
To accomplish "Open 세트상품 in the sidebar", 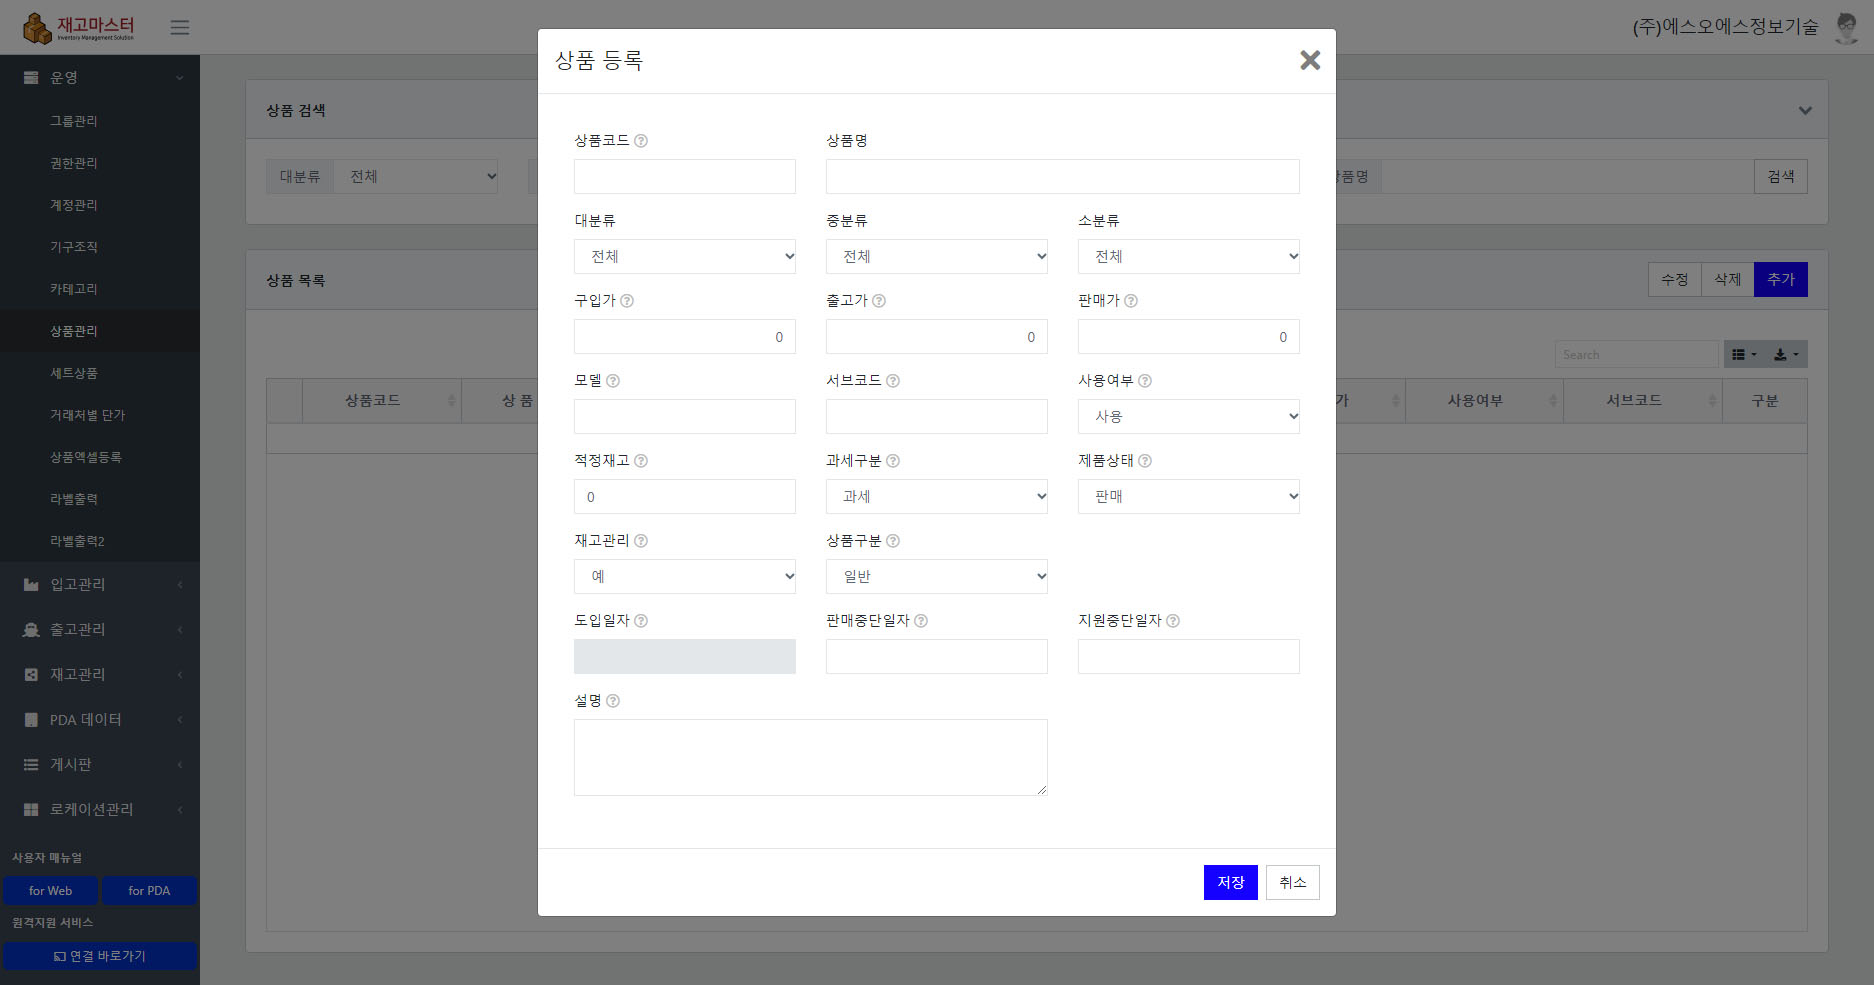I will 100,373.
